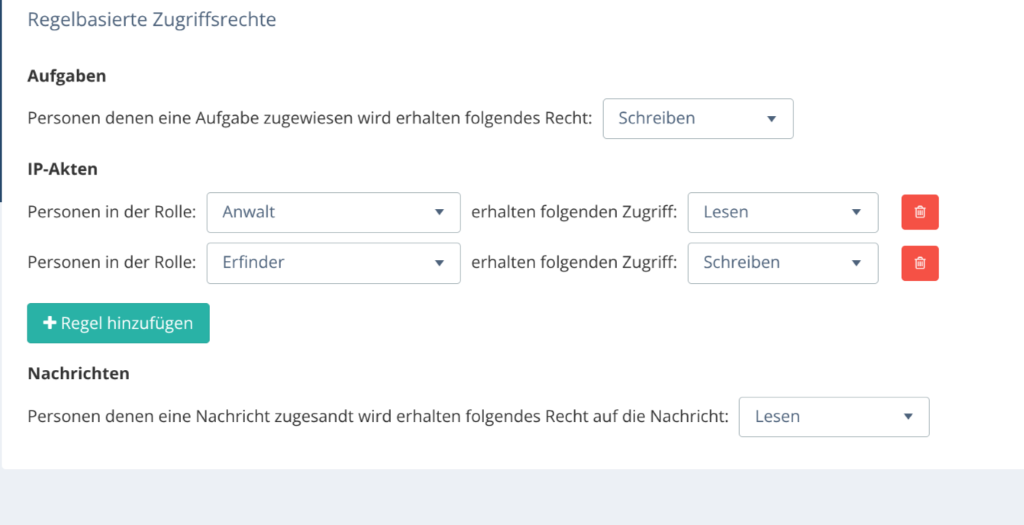Click the IP-Akten section title
Viewport: 1024px width, 525px height.
63,169
